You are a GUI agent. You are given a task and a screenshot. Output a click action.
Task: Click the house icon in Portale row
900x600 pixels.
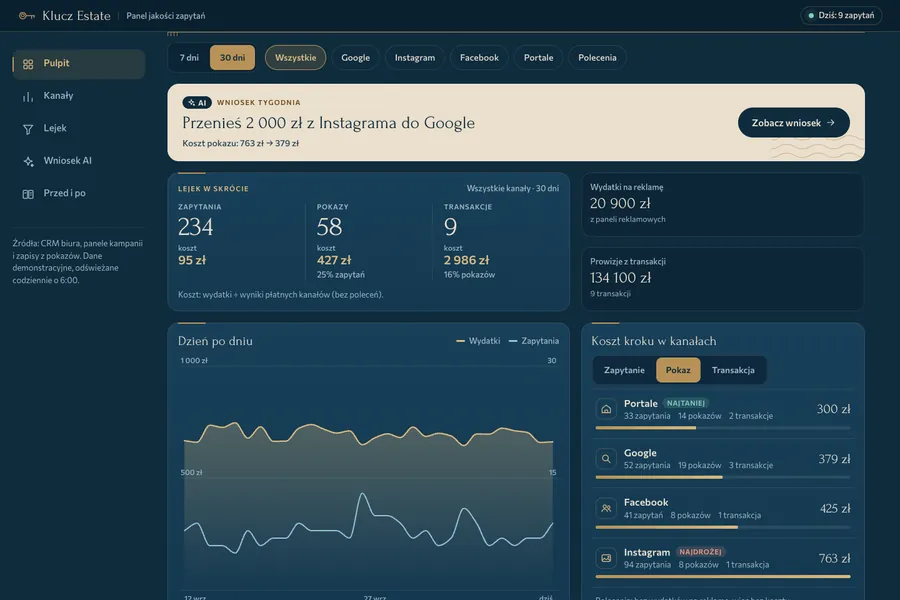[x=606, y=409]
